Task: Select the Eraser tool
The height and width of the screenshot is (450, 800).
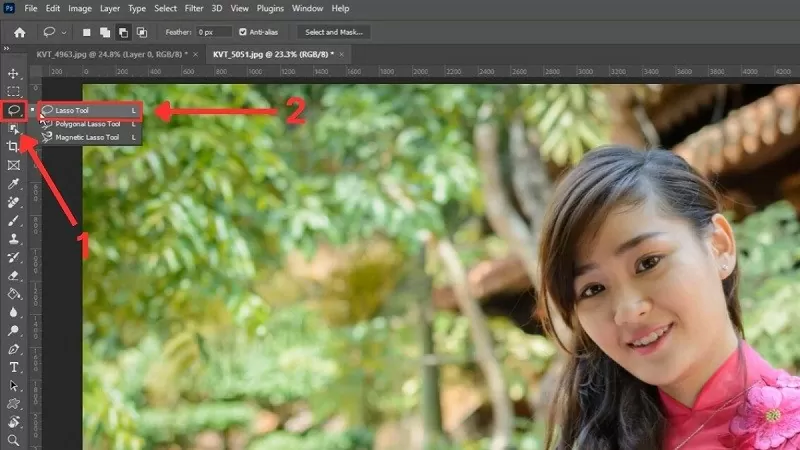Action: [x=14, y=275]
